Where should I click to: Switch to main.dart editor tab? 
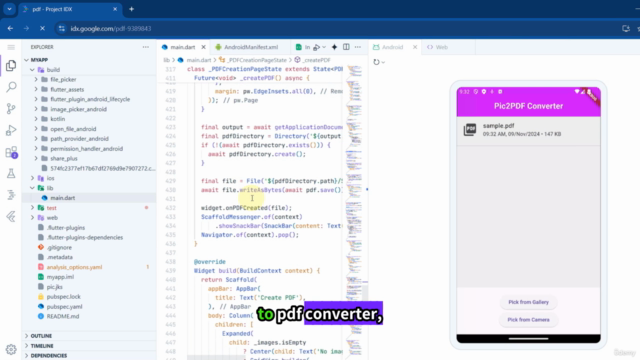pos(182,47)
